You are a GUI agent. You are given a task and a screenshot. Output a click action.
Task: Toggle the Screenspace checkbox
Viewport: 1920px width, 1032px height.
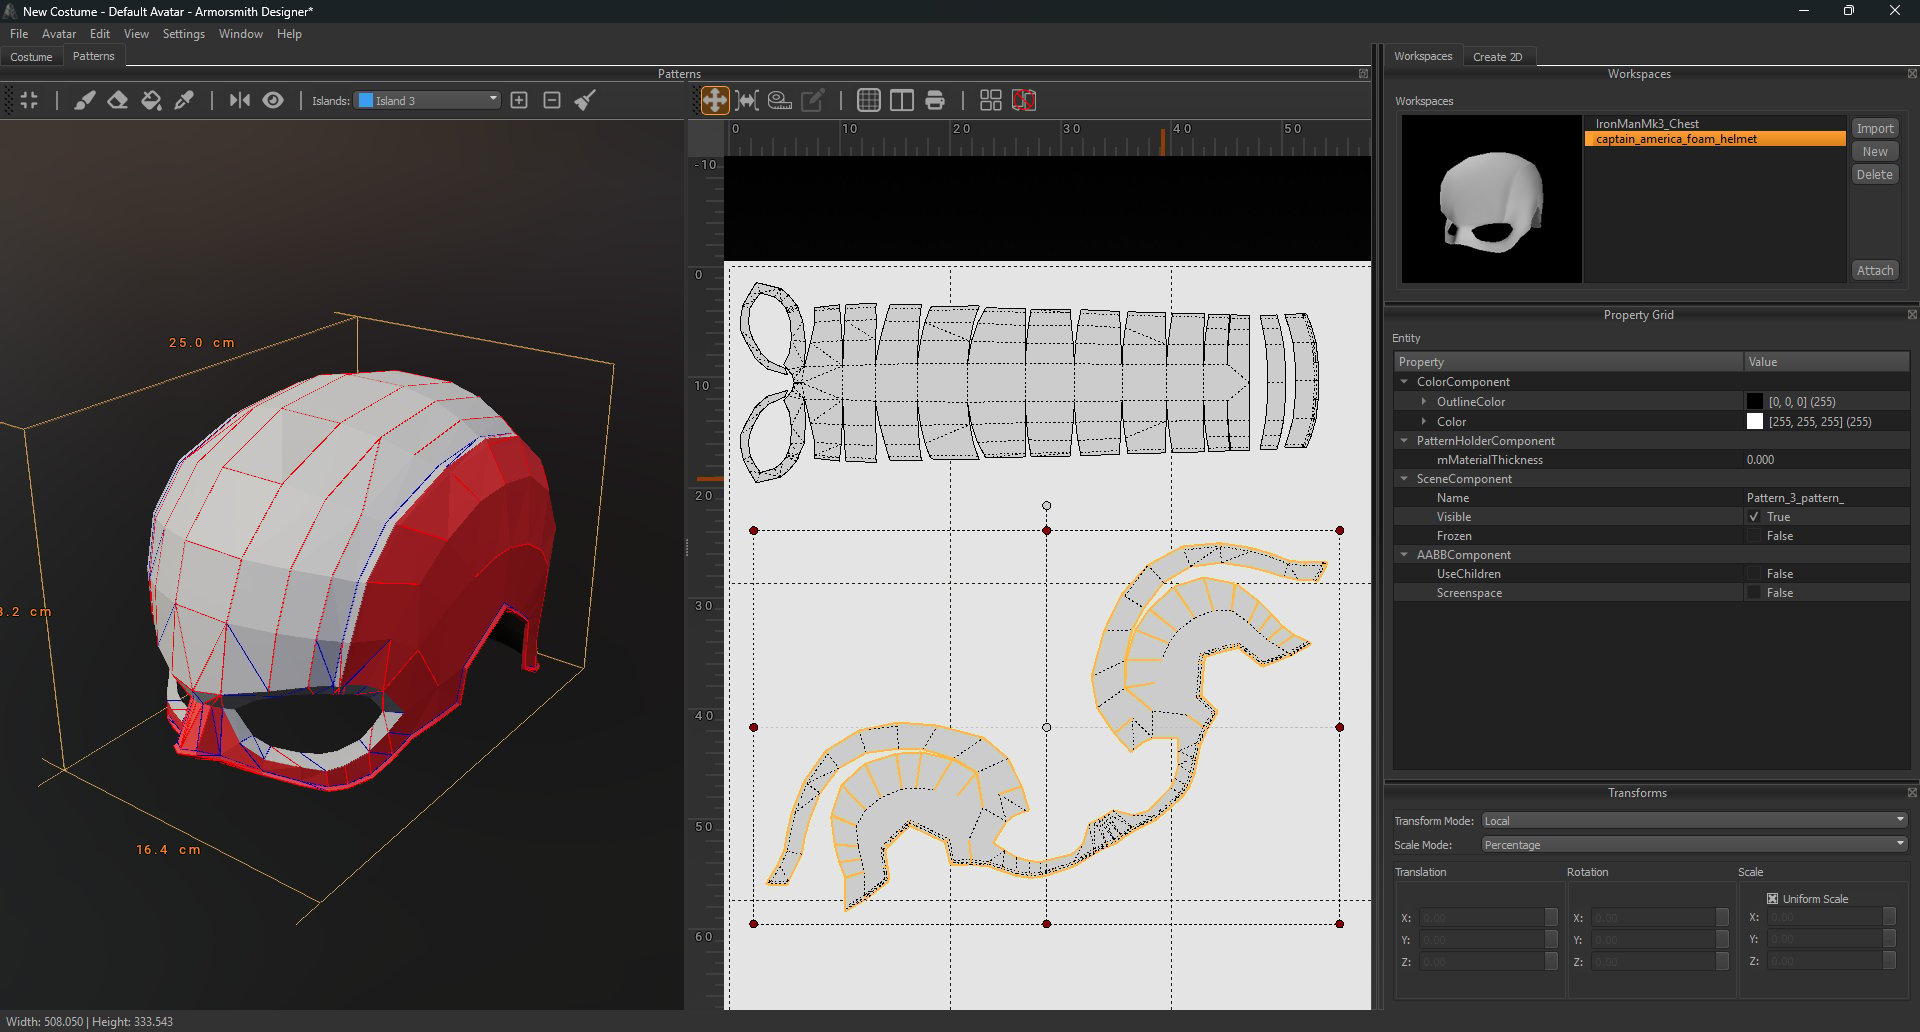(1754, 593)
